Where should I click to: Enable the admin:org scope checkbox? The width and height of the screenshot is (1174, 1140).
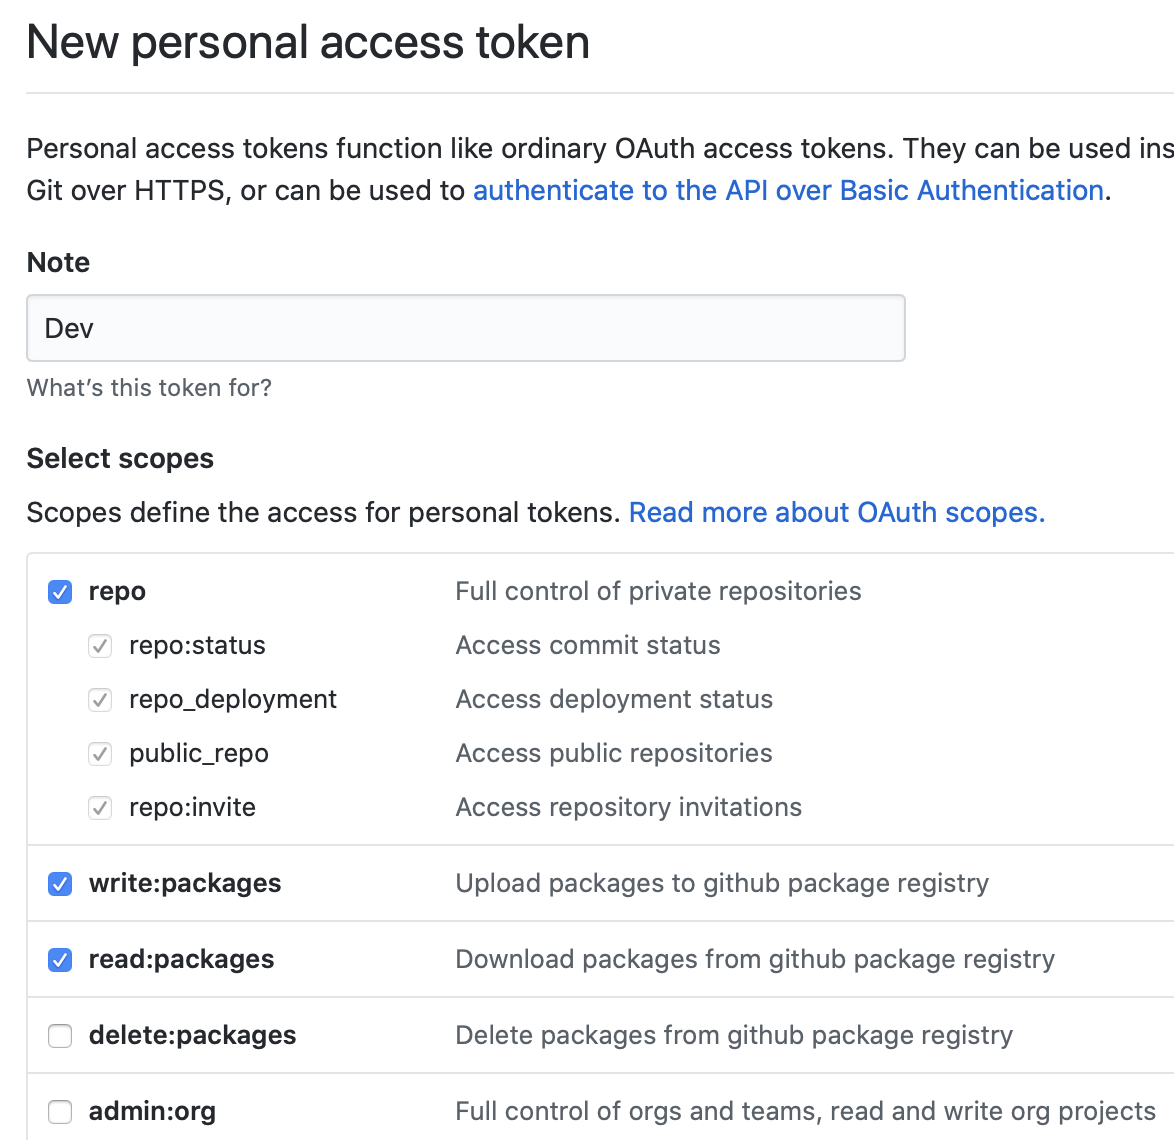60,1112
